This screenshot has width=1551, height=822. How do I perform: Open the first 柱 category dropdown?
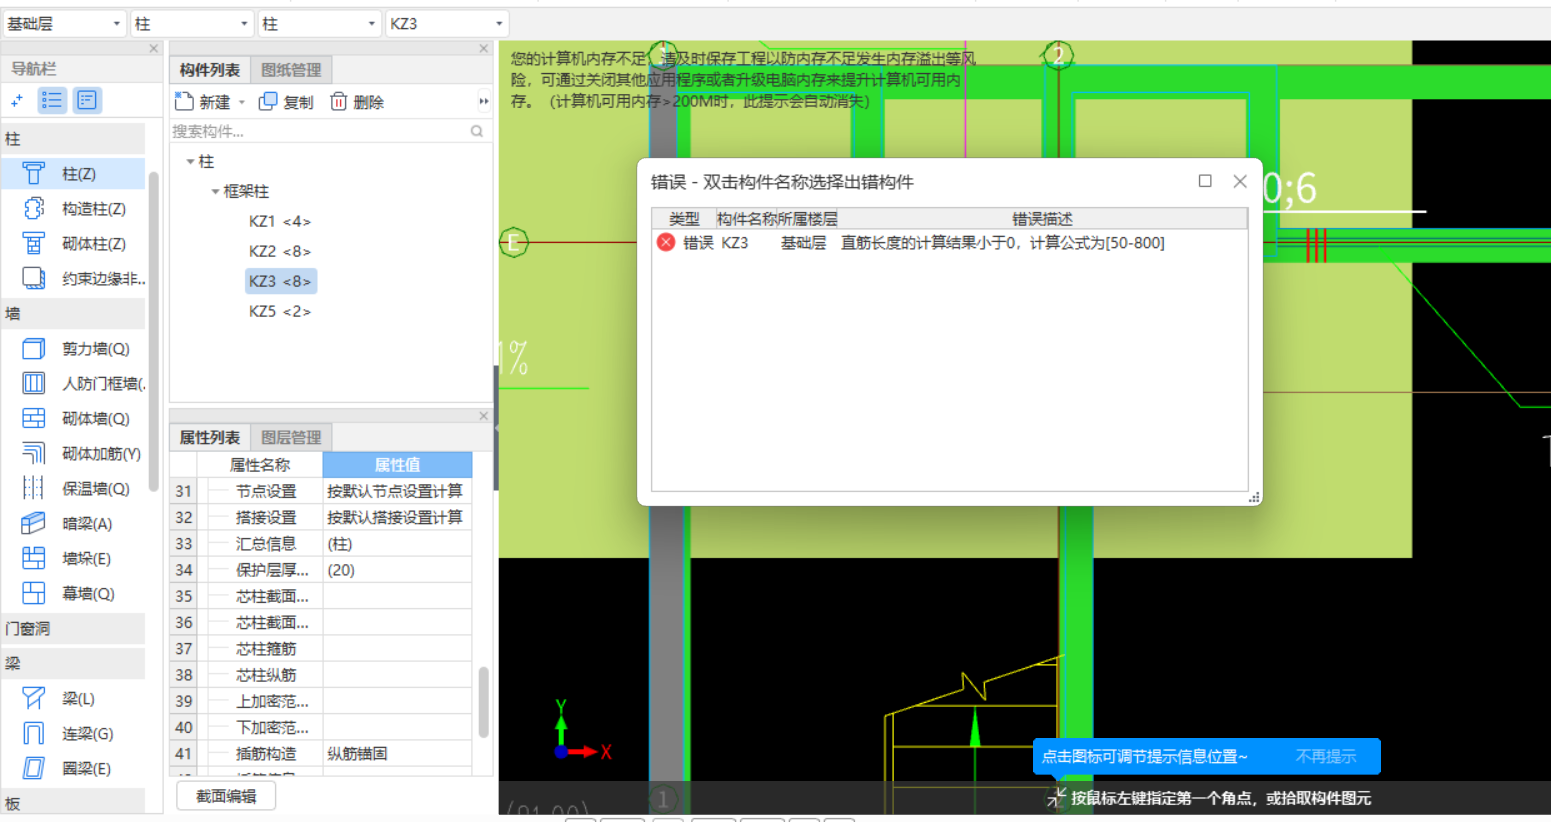(x=192, y=24)
